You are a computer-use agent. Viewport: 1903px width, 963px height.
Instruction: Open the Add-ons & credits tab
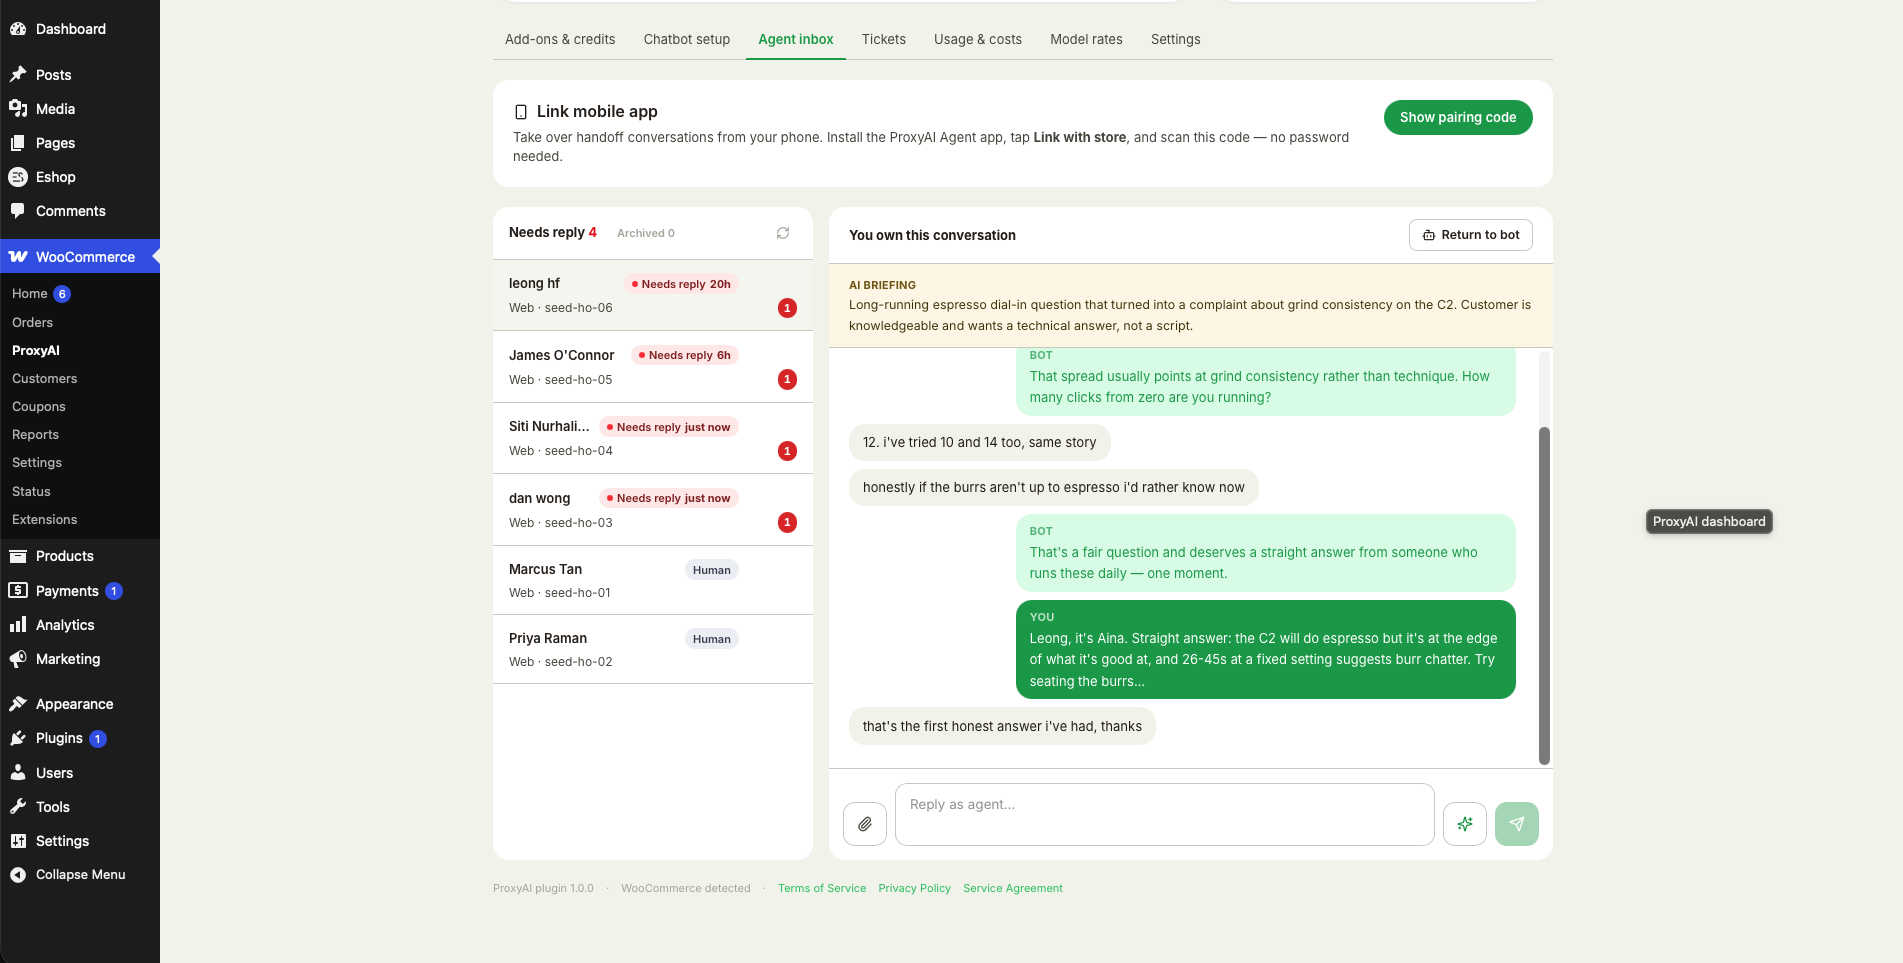560,39
